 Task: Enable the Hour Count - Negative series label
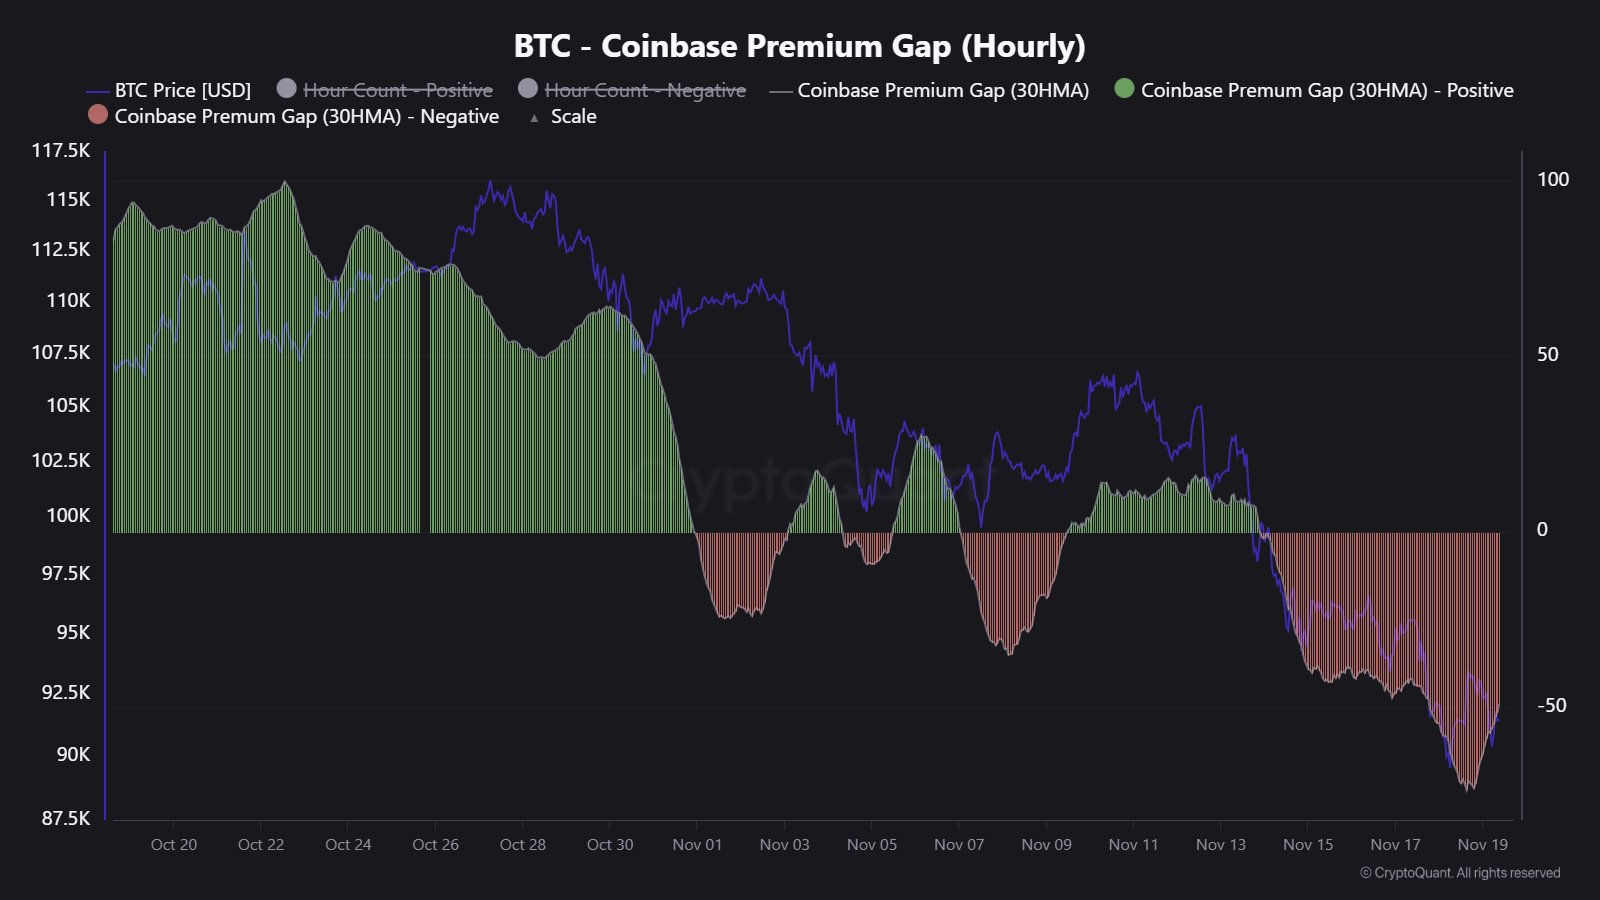pyautogui.click(x=645, y=90)
